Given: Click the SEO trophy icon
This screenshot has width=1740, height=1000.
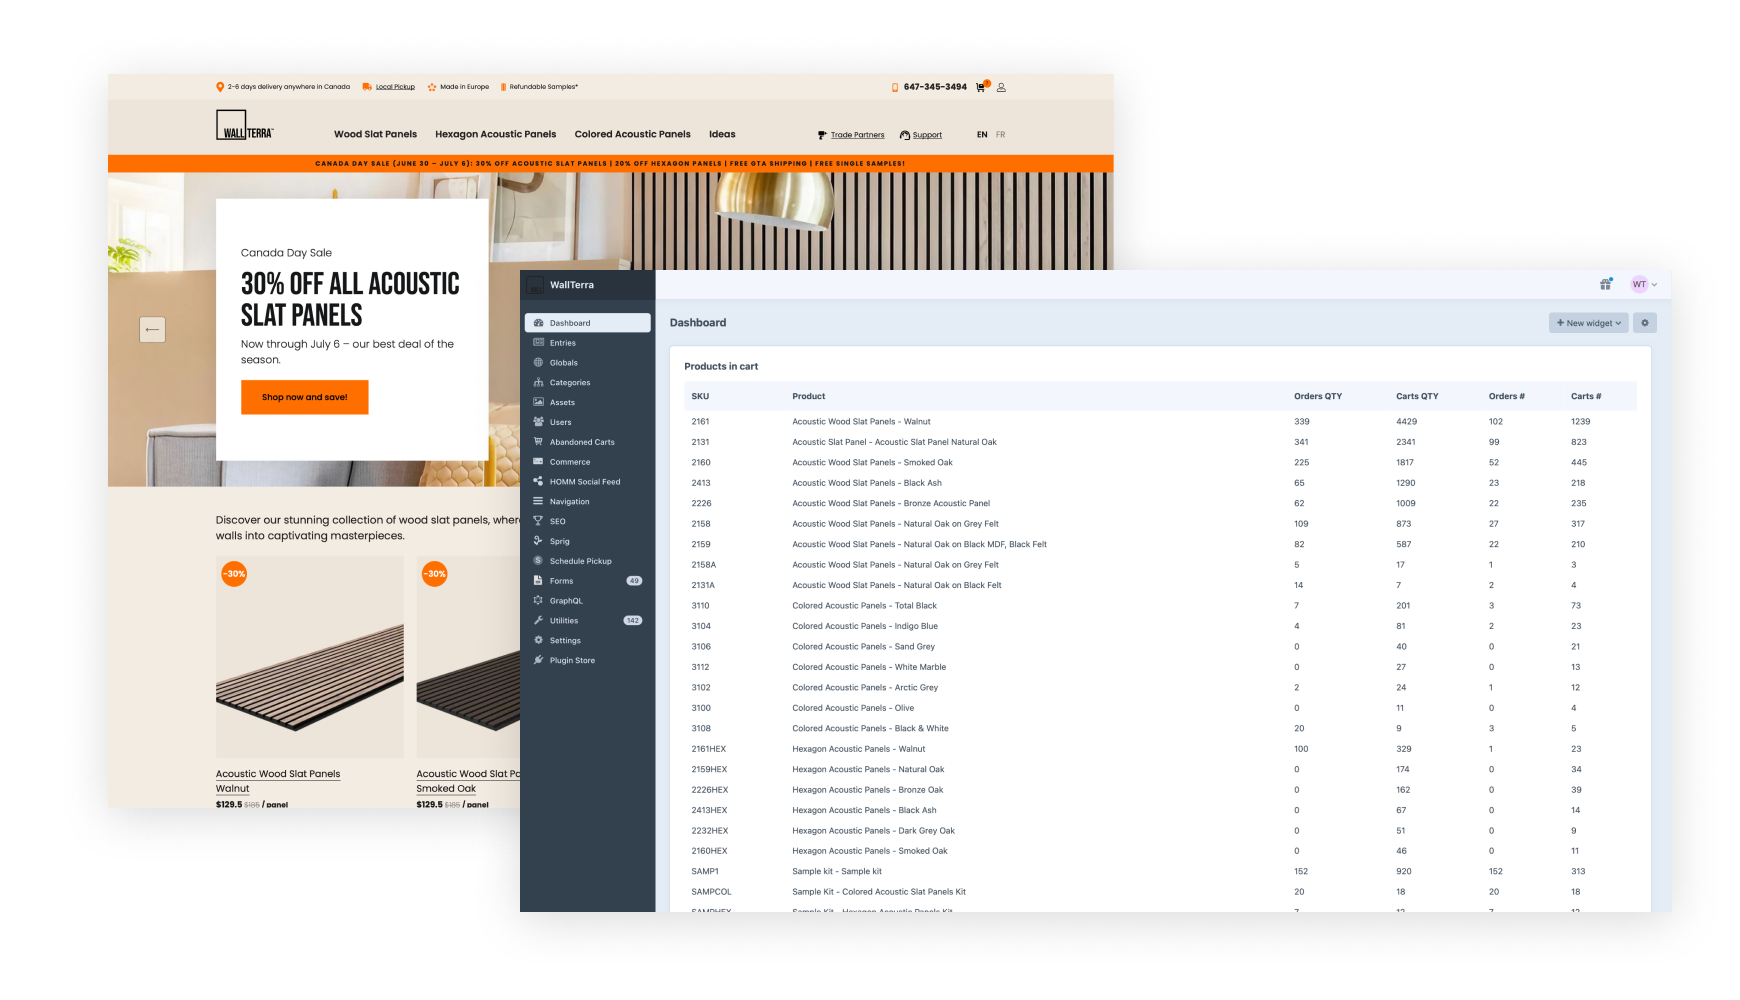Looking at the screenshot, I should pyautogui.click(x=538, y=521).
